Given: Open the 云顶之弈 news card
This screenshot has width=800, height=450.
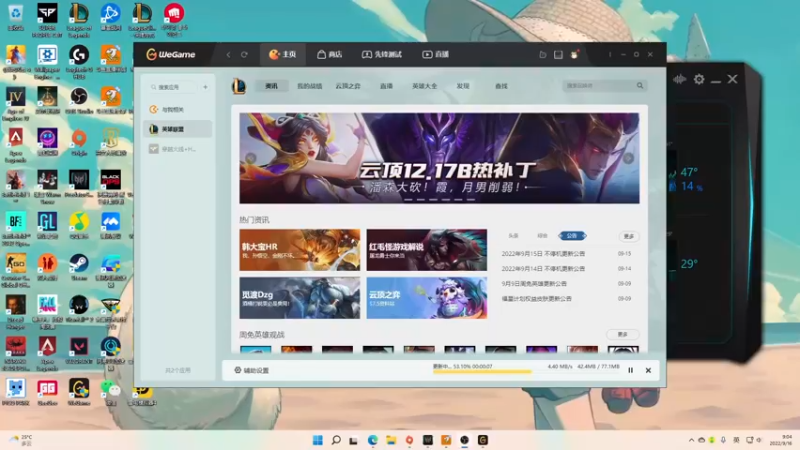Looking at the screenshot, I should [427, 298].
